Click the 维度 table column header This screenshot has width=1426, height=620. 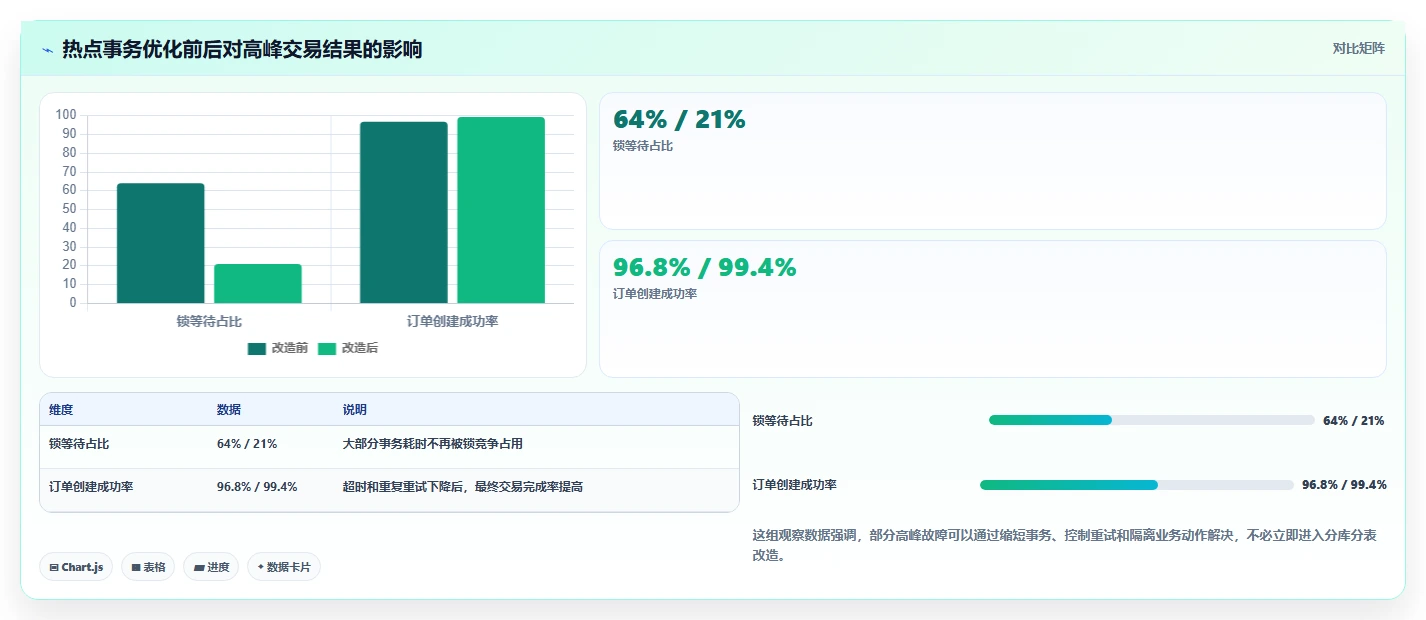coord(61,410)
